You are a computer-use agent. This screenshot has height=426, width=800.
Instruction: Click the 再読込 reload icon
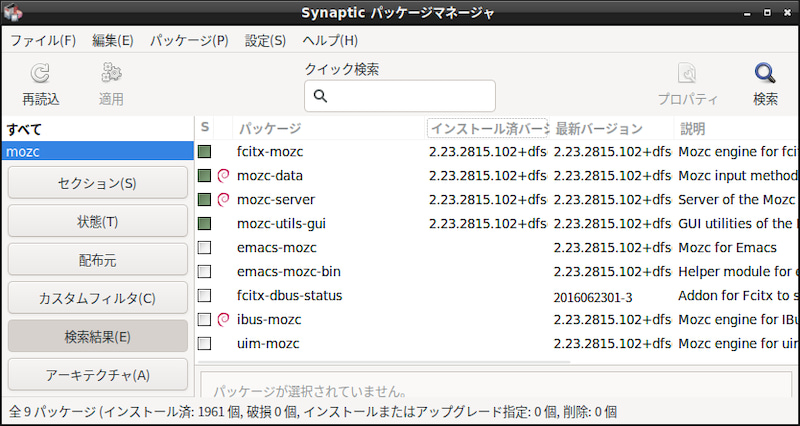(x=40, y=73)
